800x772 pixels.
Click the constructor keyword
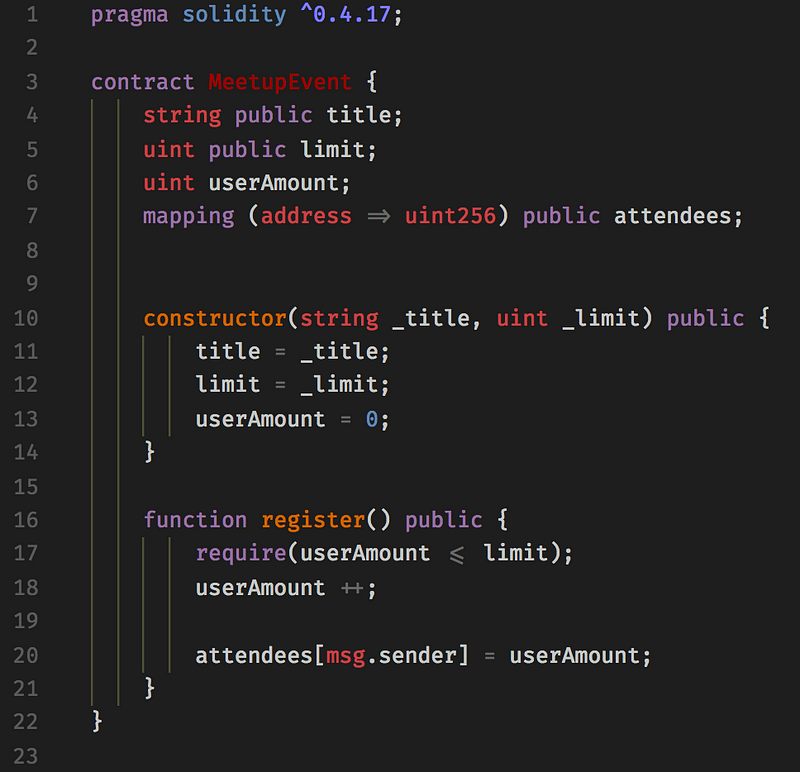[215, 318]
